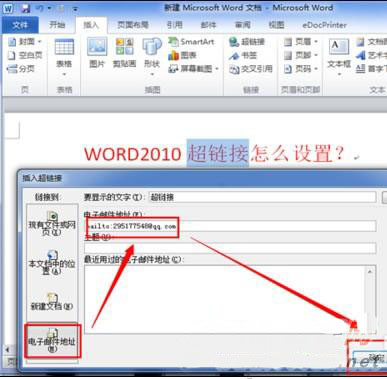
Task: Insert a page break with 分页
Action: click(x=21, y=69)
